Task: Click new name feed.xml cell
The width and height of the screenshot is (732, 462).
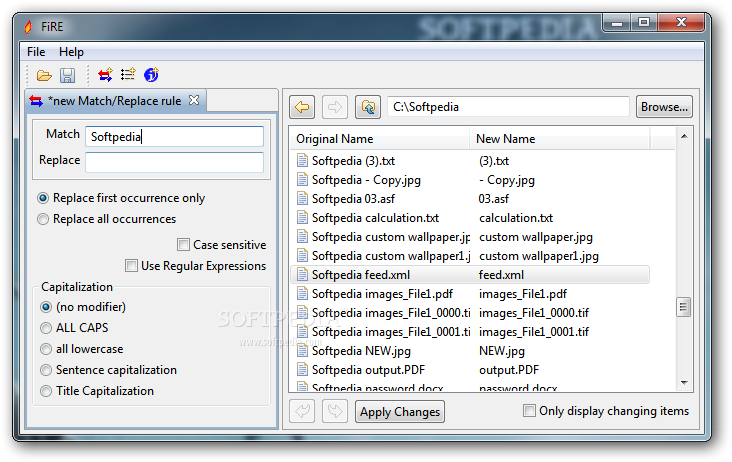Action: (501, 275)
